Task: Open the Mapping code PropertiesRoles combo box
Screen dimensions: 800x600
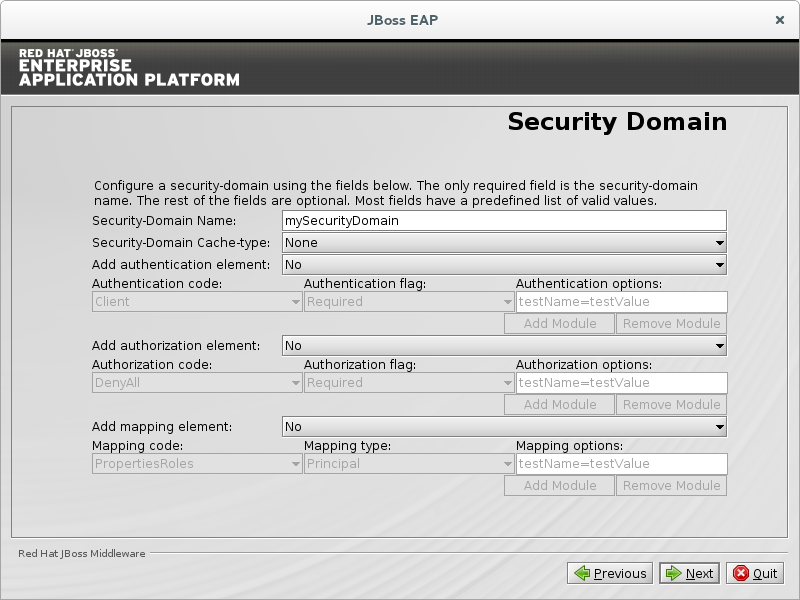Action: pos(196,464)
